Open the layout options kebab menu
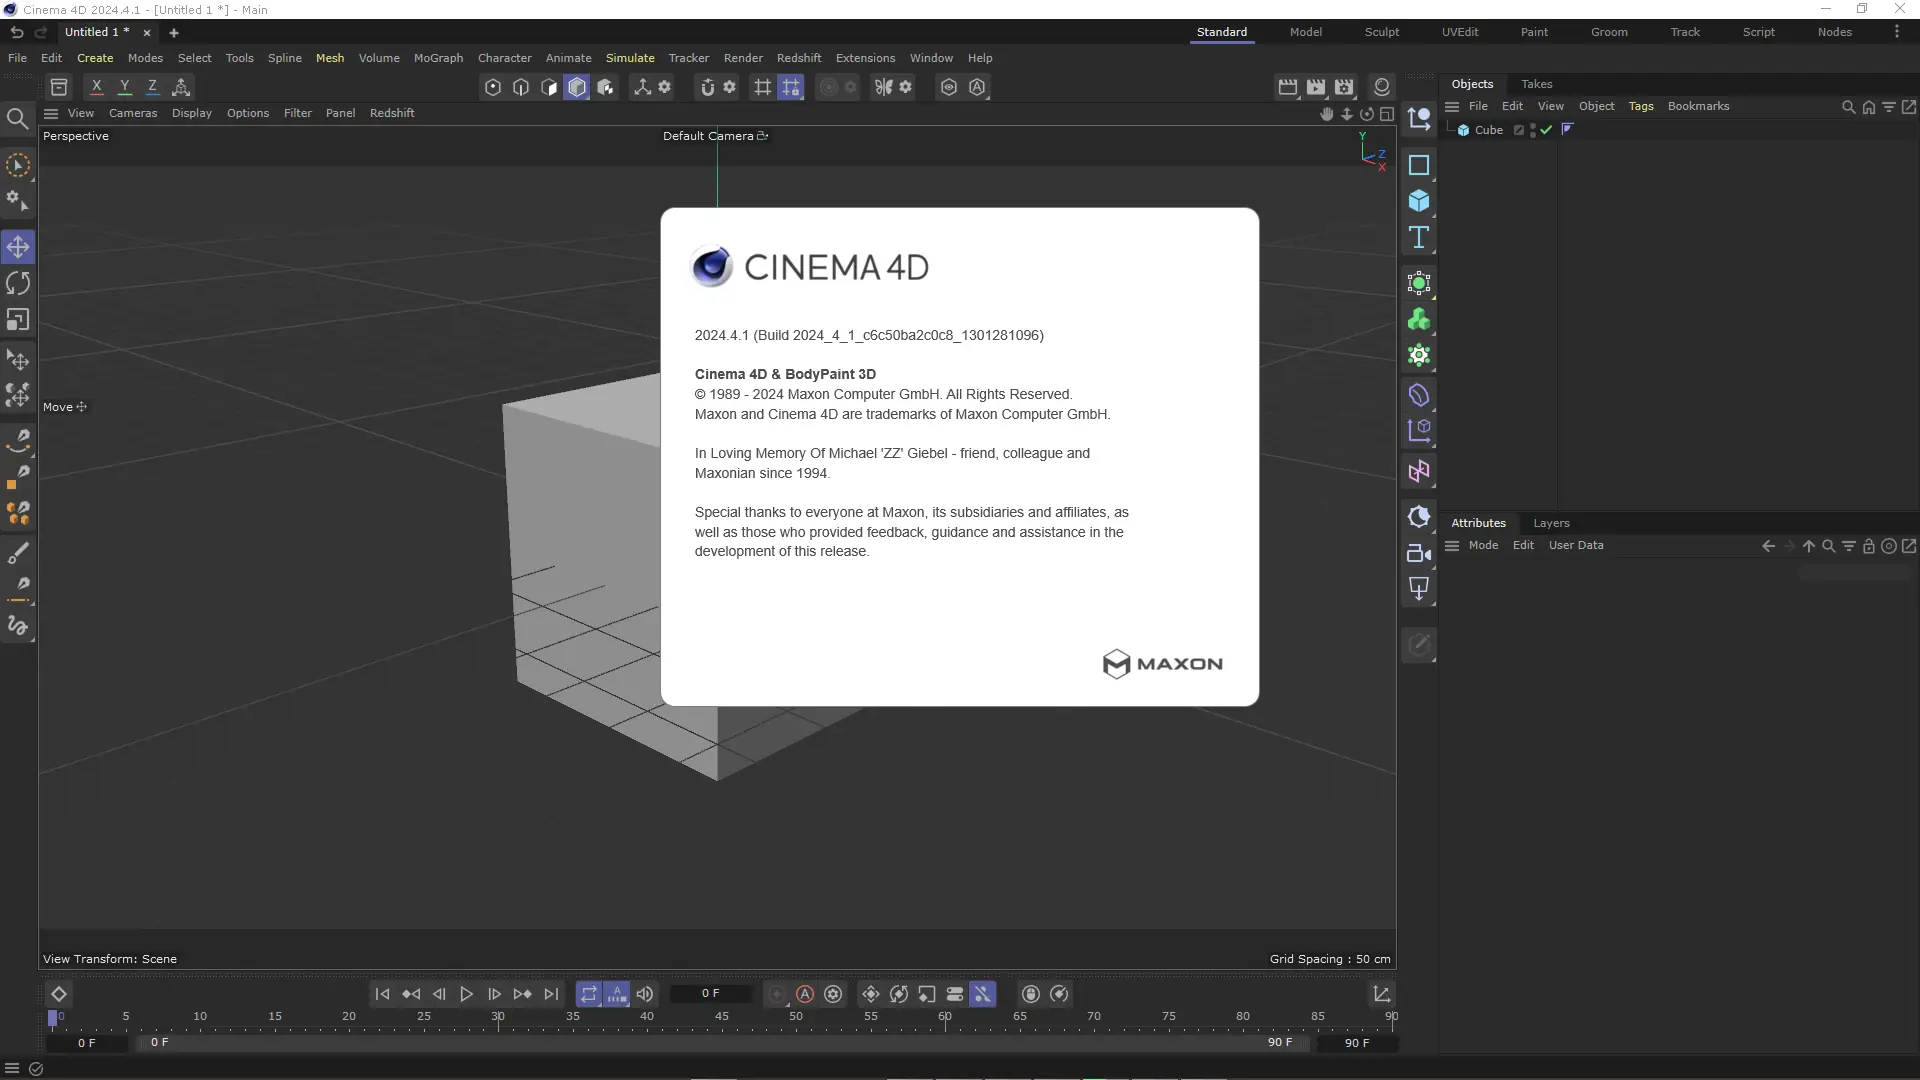Viewport: 1920px width, 1080px height. (1896, 32)
